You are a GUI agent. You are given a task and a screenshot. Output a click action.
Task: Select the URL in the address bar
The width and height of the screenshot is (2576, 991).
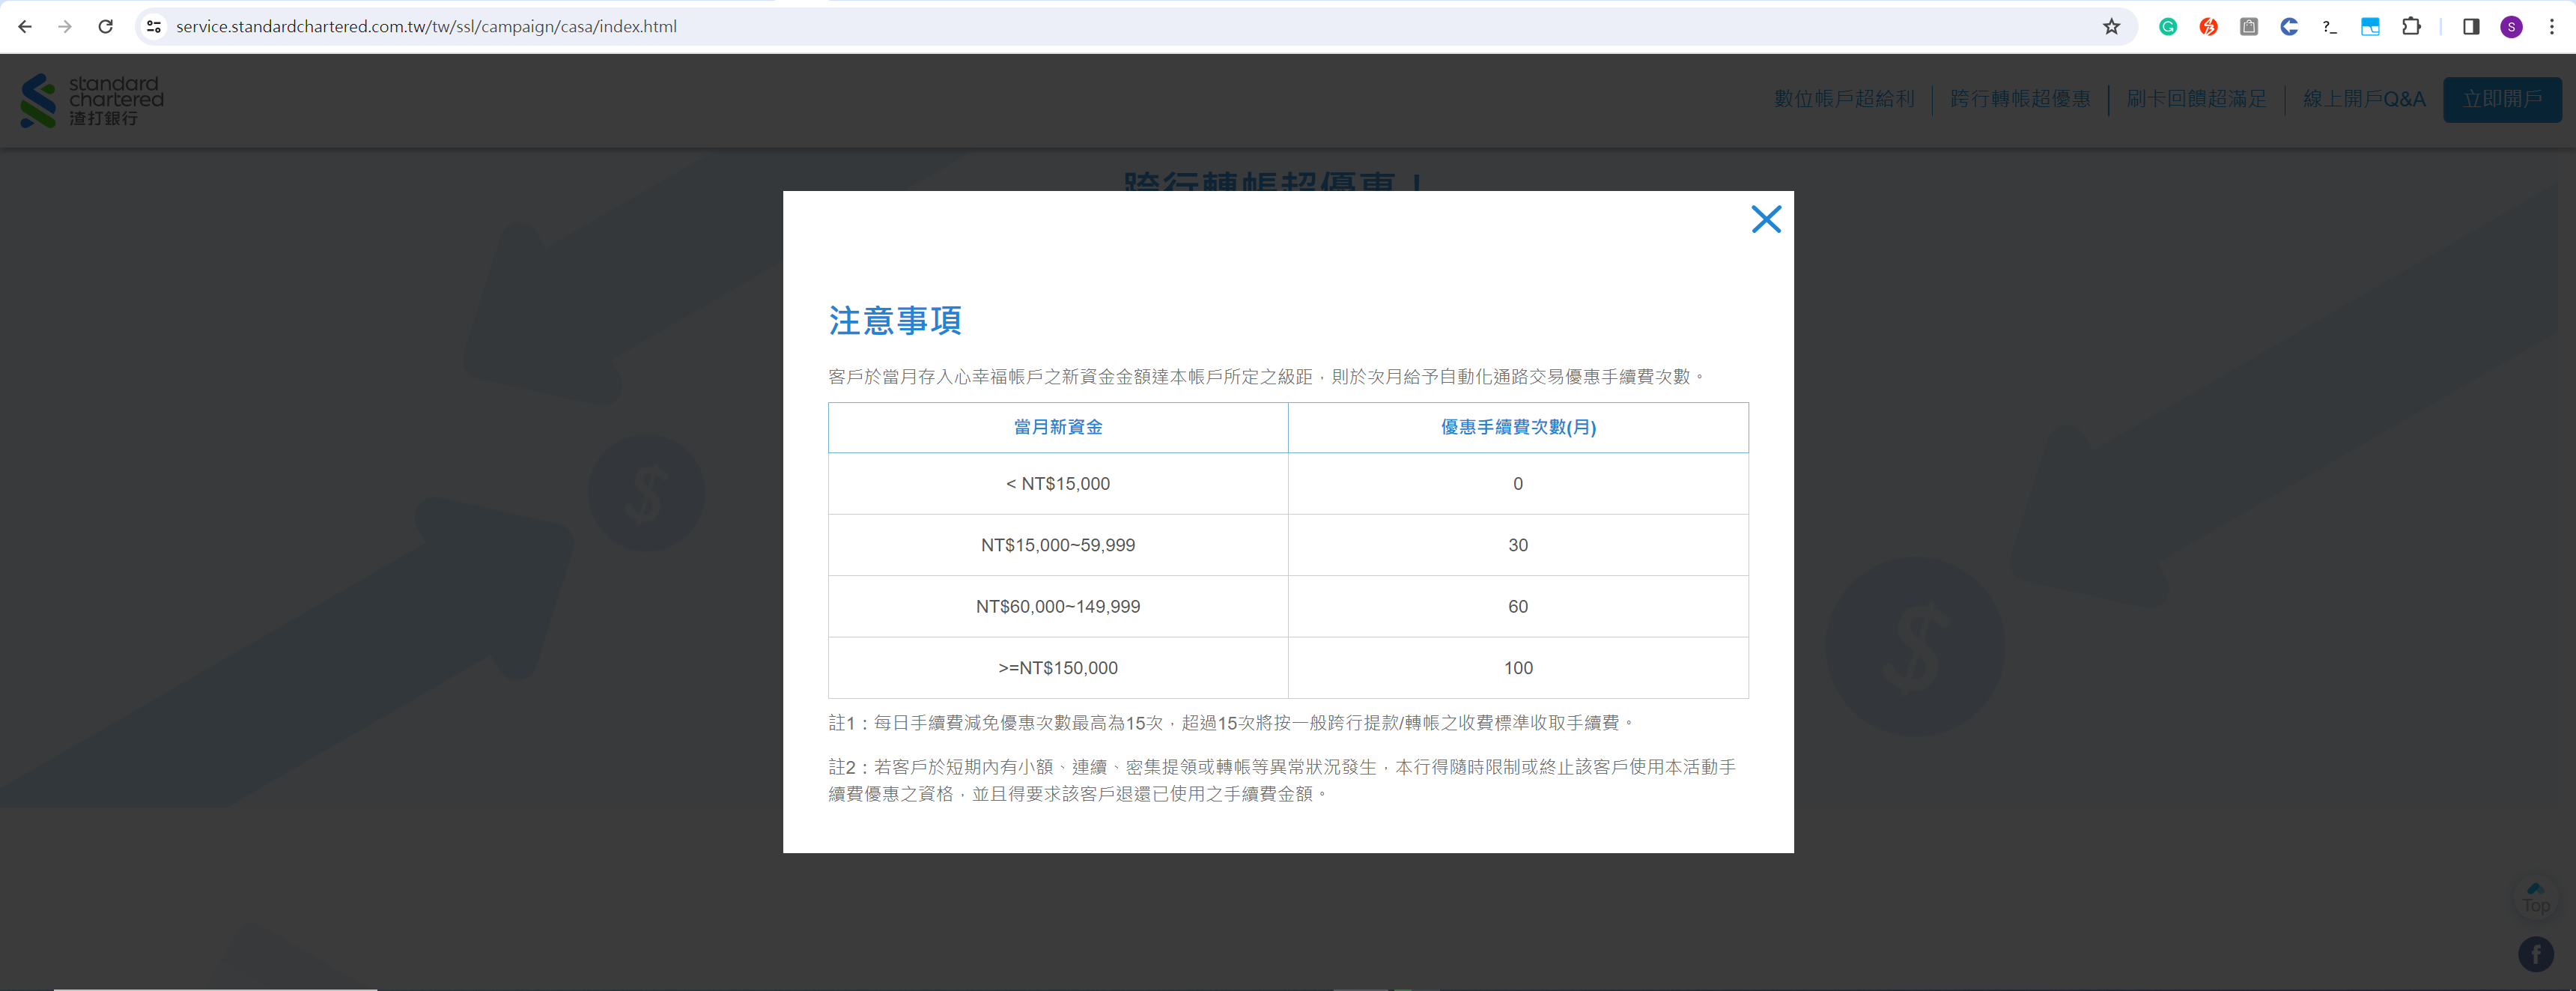click(x=426, y=27)
